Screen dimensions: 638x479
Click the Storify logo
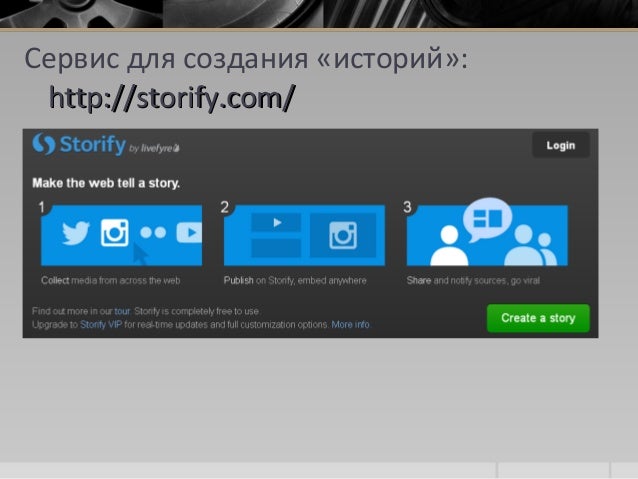[x=79, y=144]
